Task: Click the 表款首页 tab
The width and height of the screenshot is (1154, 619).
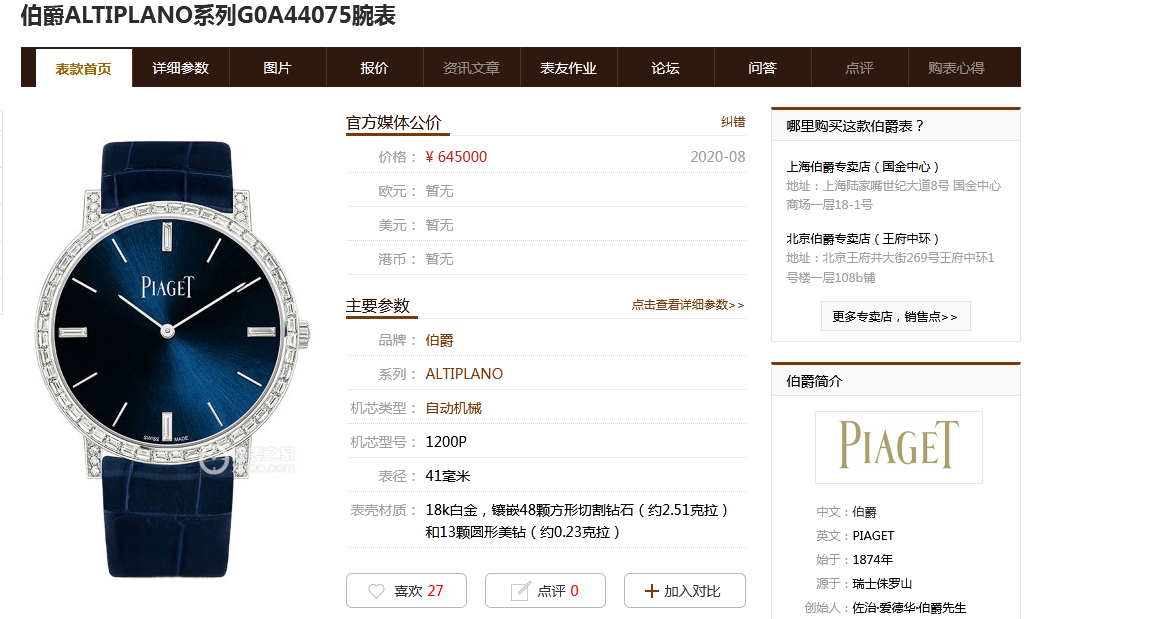Action: click(x=83, y=68)
